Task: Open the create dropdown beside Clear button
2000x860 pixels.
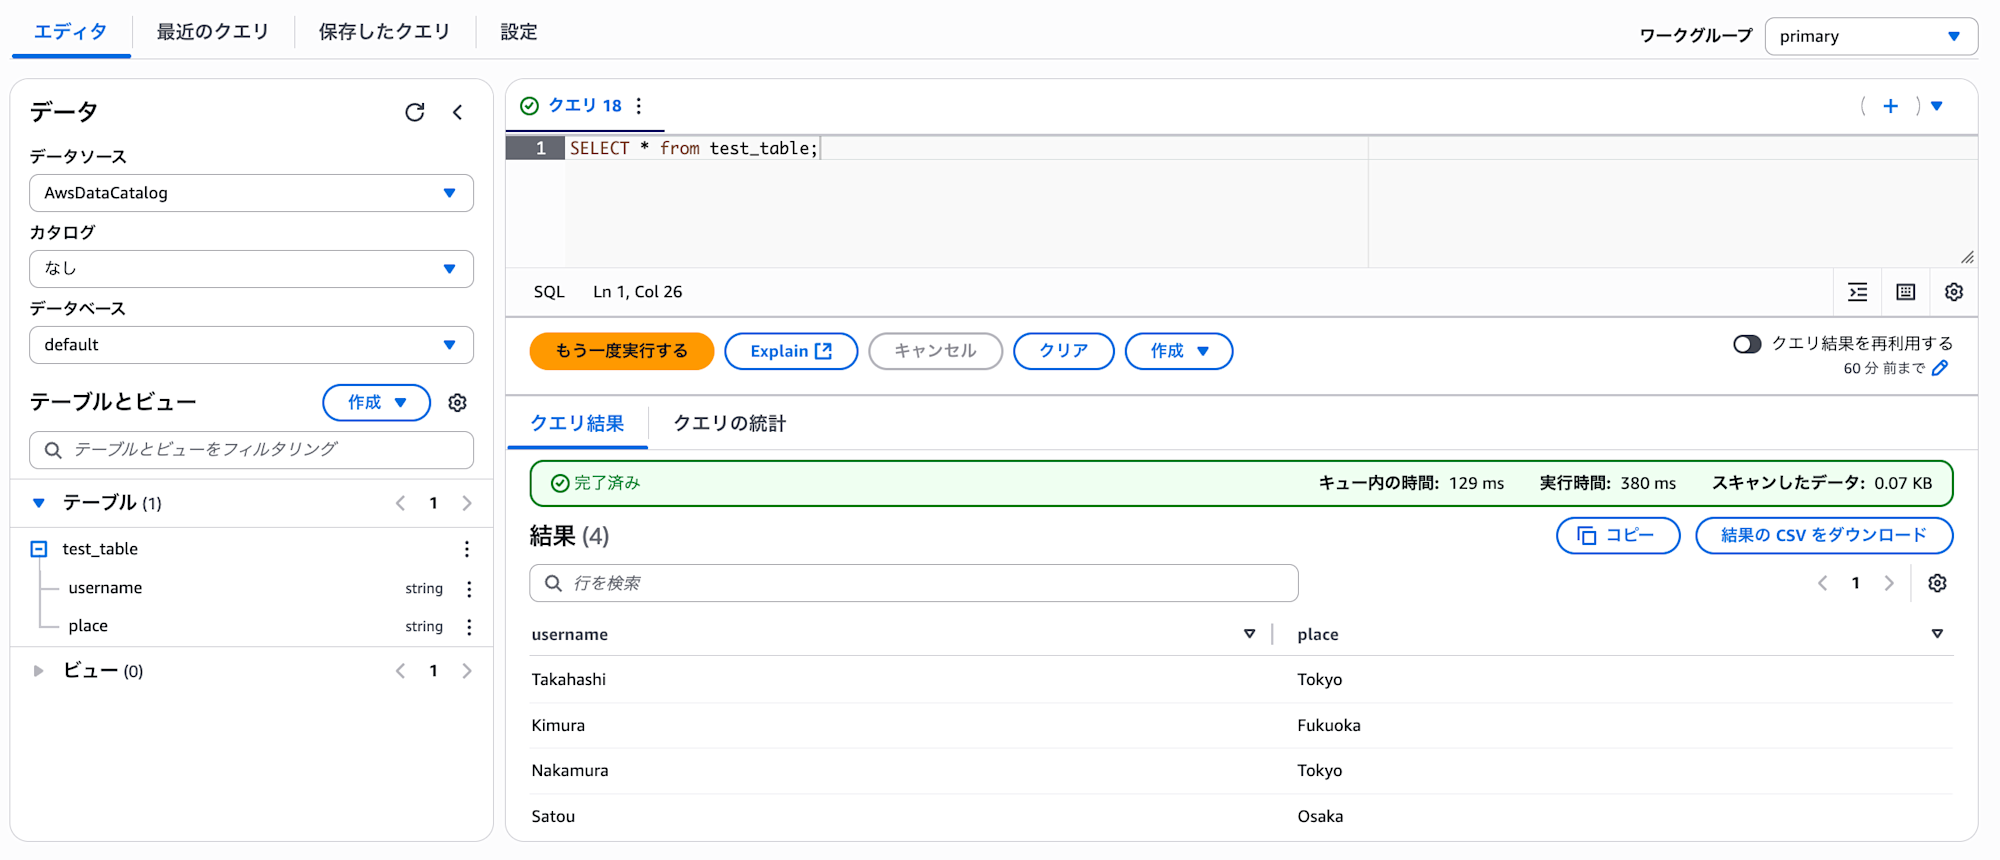Action: point(1178,351)
